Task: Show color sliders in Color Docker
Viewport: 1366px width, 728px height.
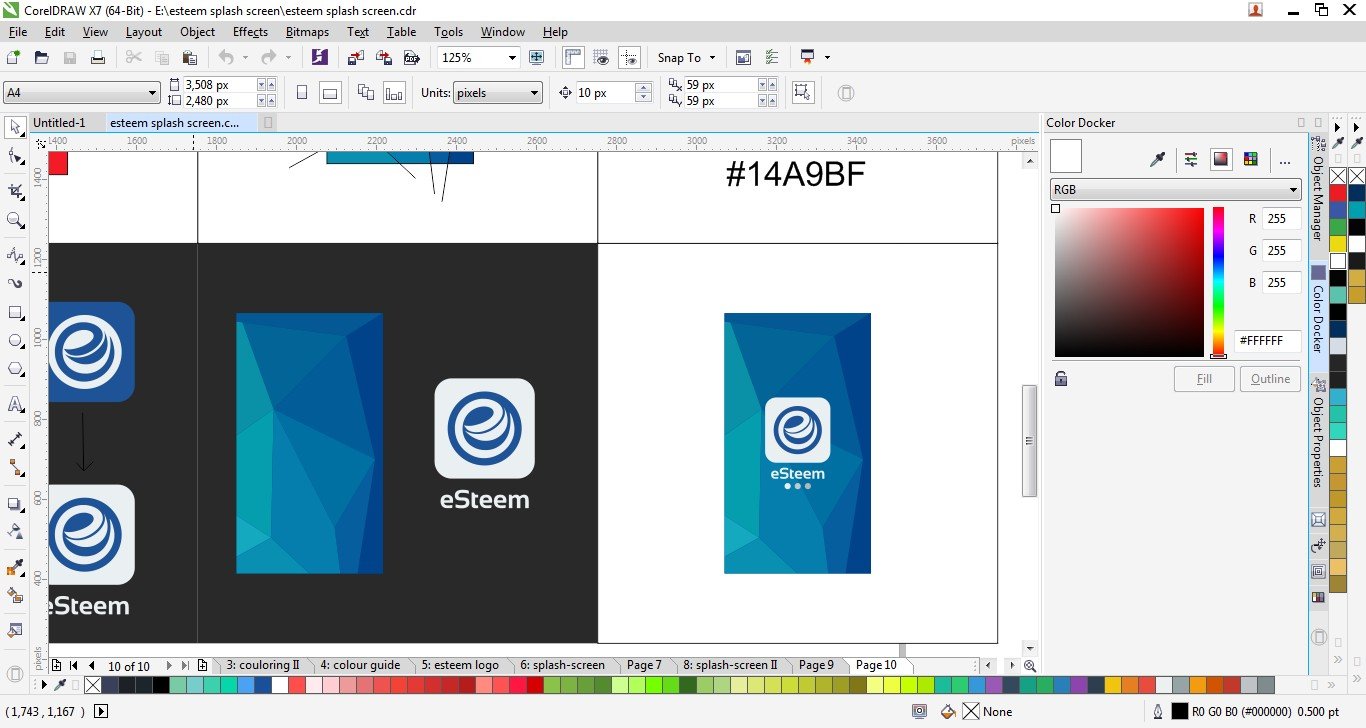Action: tap(1190, 159)
